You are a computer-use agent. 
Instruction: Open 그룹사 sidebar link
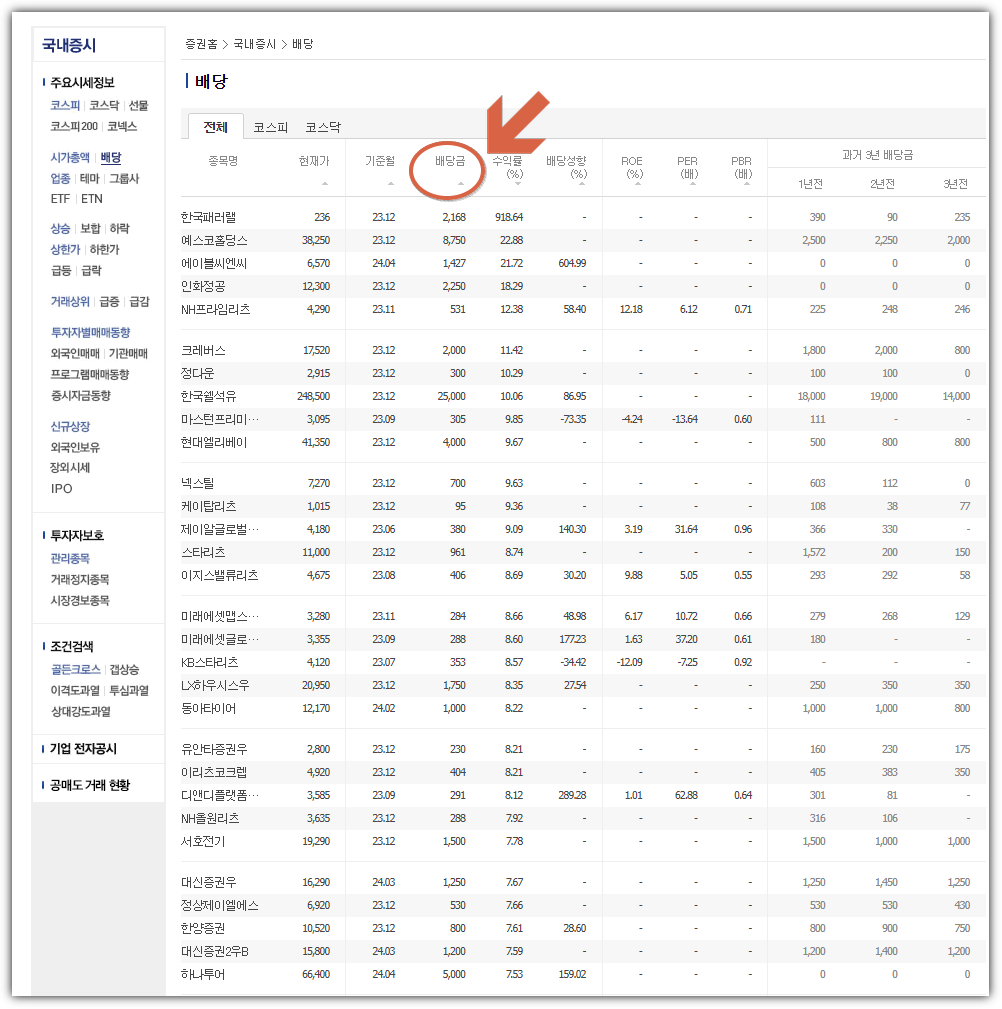pyautogui.click(x=124, y=178)
